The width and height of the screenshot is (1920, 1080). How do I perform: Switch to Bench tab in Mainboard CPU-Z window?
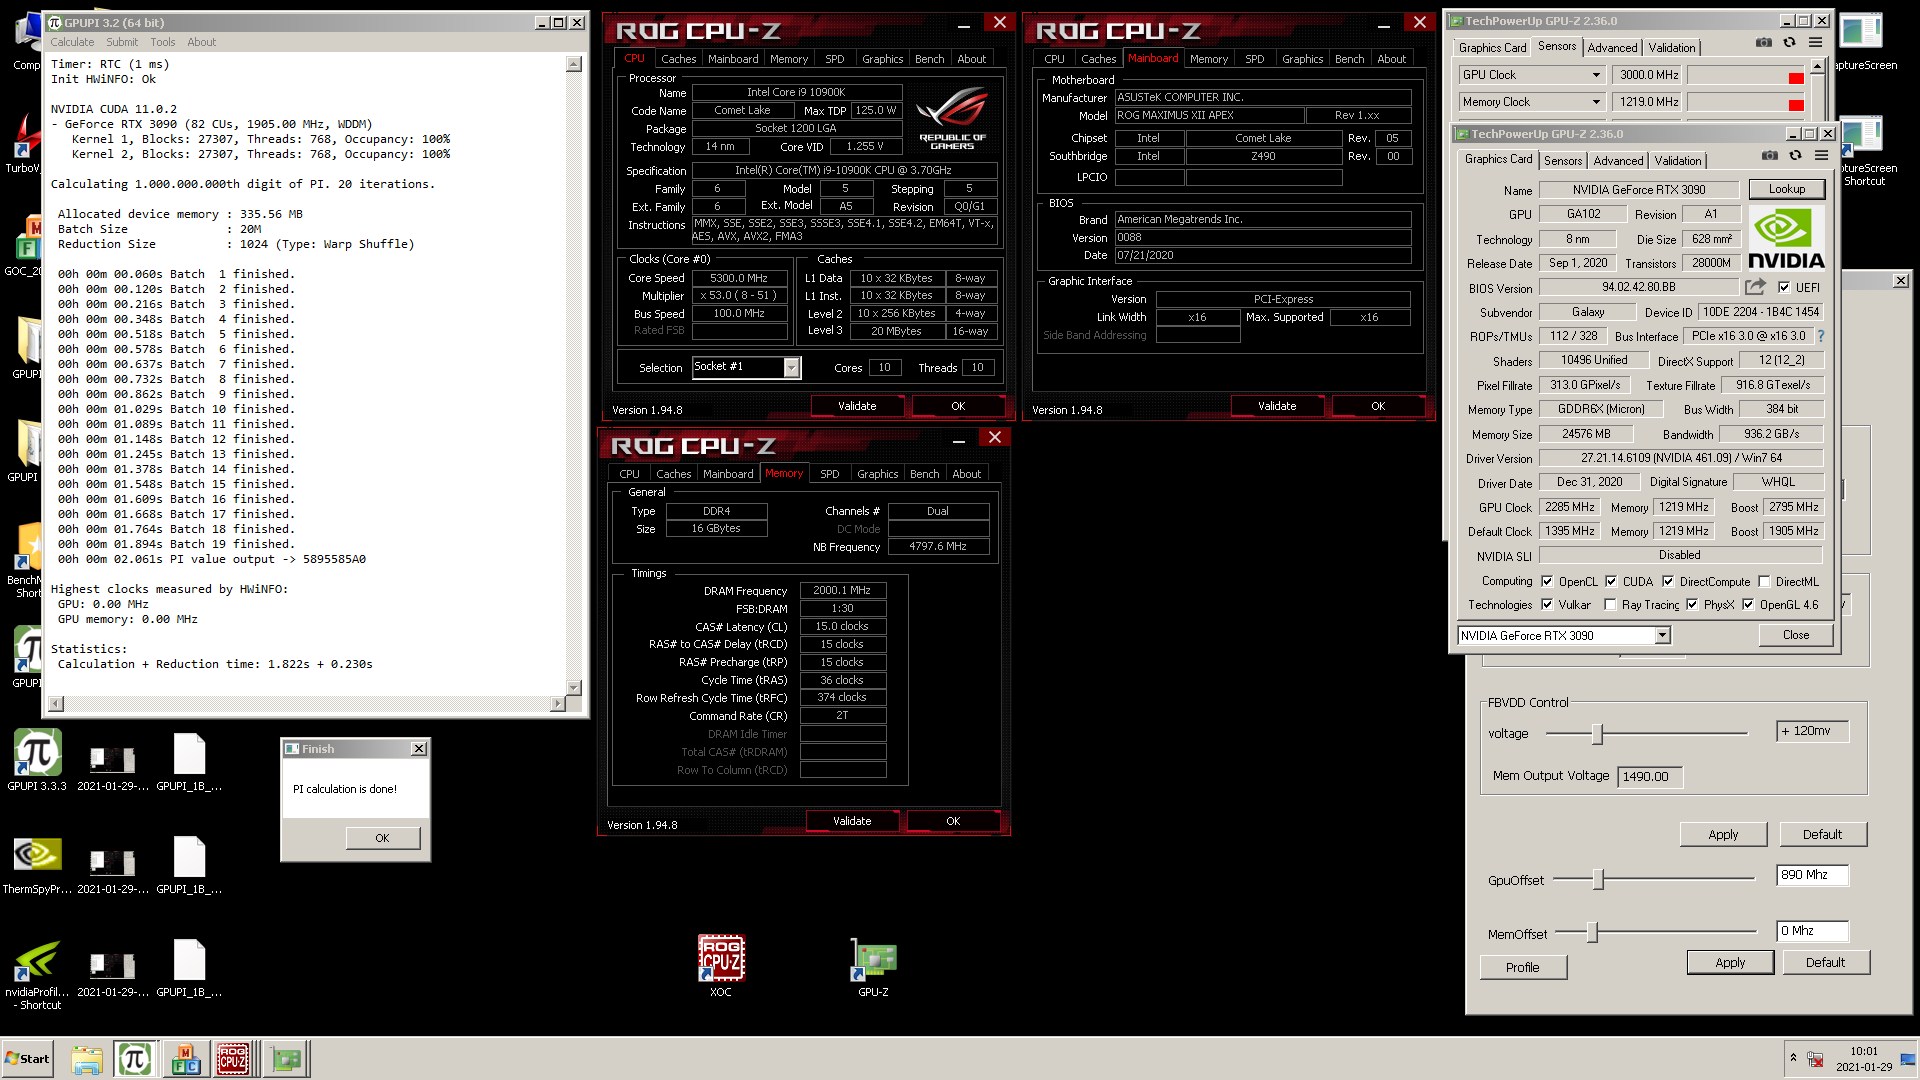[1349, 59]
